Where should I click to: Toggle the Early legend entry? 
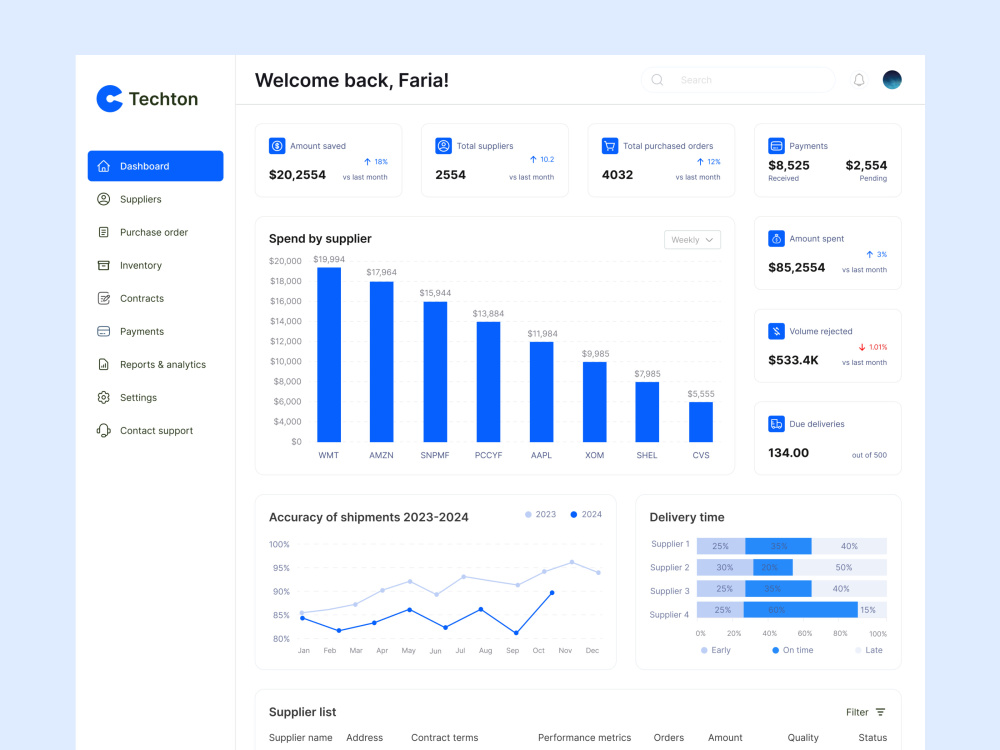(x=716, y=650)
